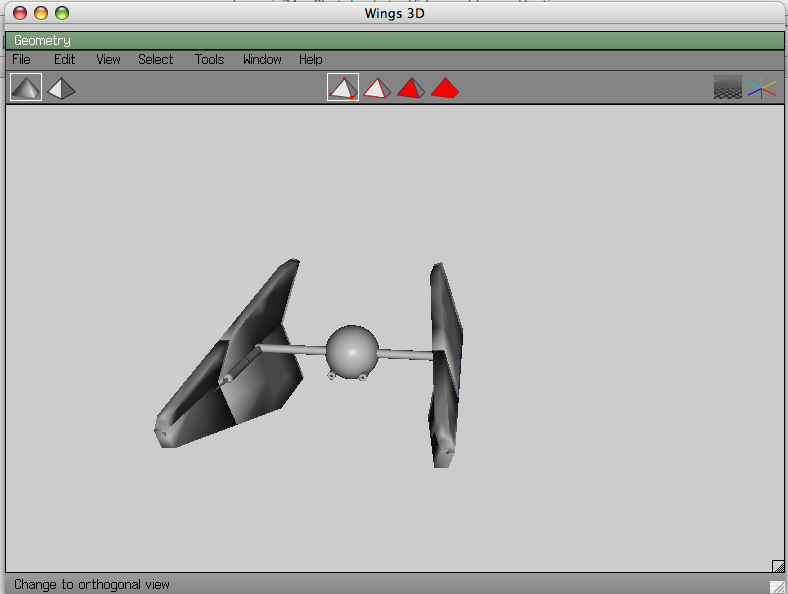The height and width of the screenshot is (594, 788).
Task: Show the Window menu
Action: point(262,60)
